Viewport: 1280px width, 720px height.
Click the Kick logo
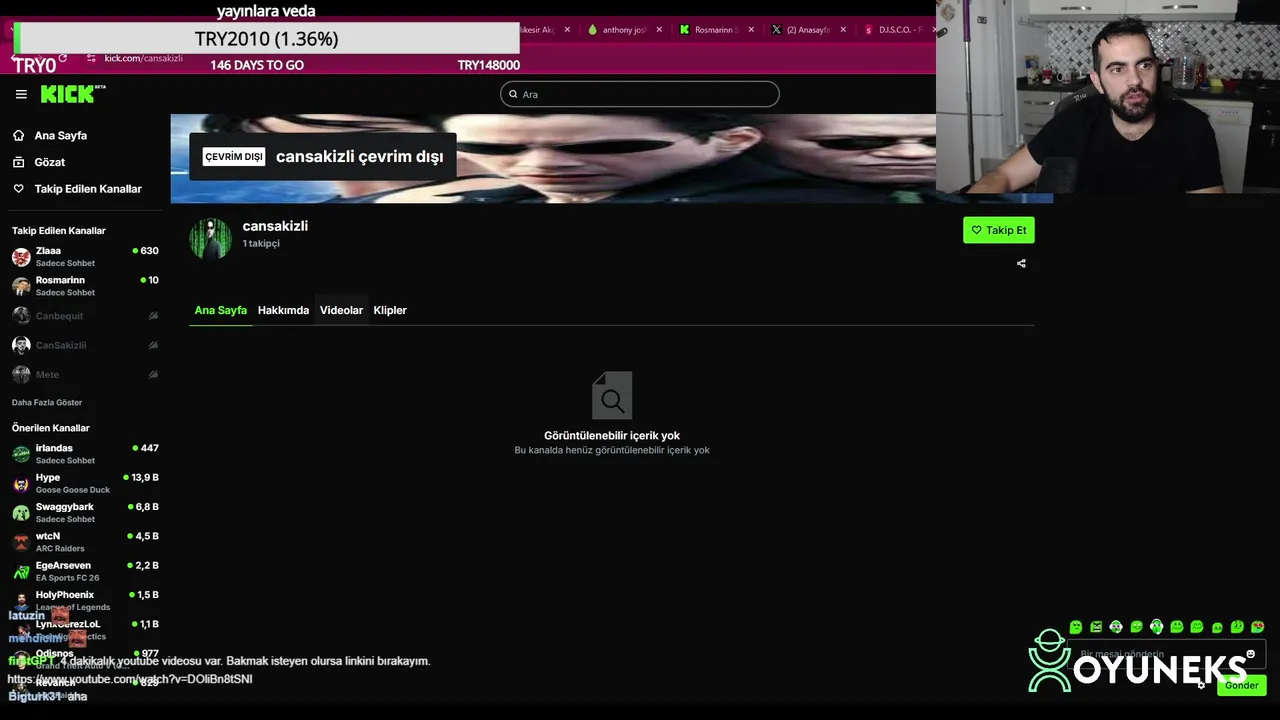tap(73, 94)
